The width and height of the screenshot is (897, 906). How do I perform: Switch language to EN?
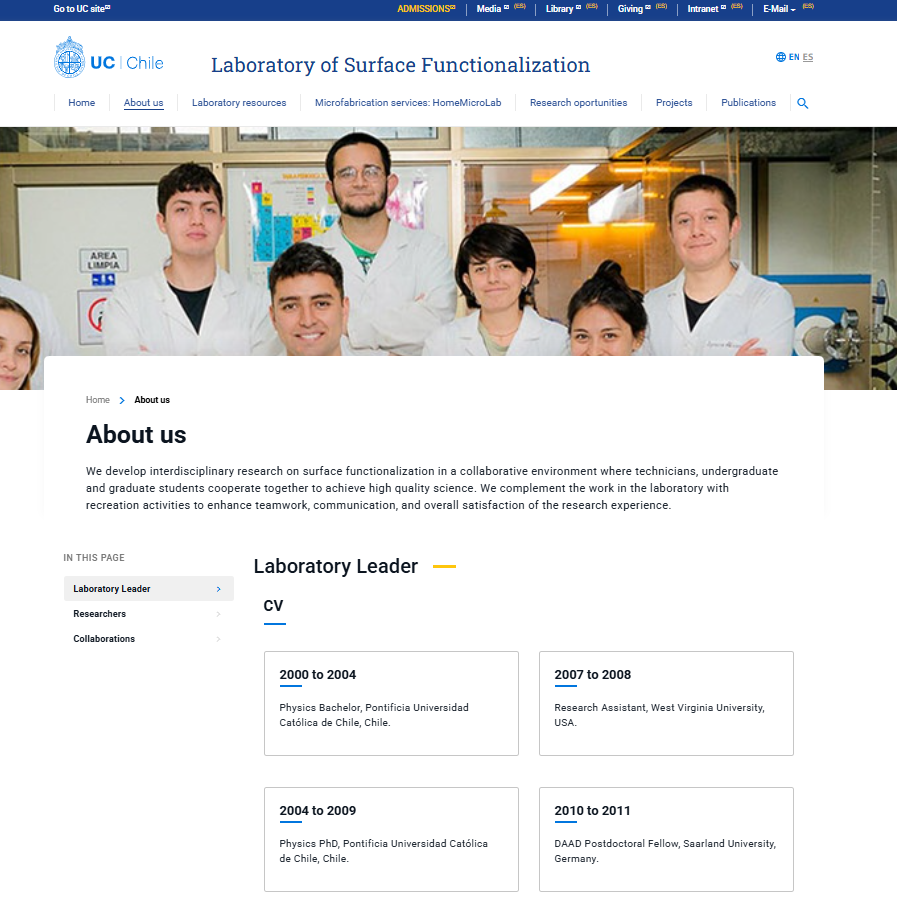794,57
